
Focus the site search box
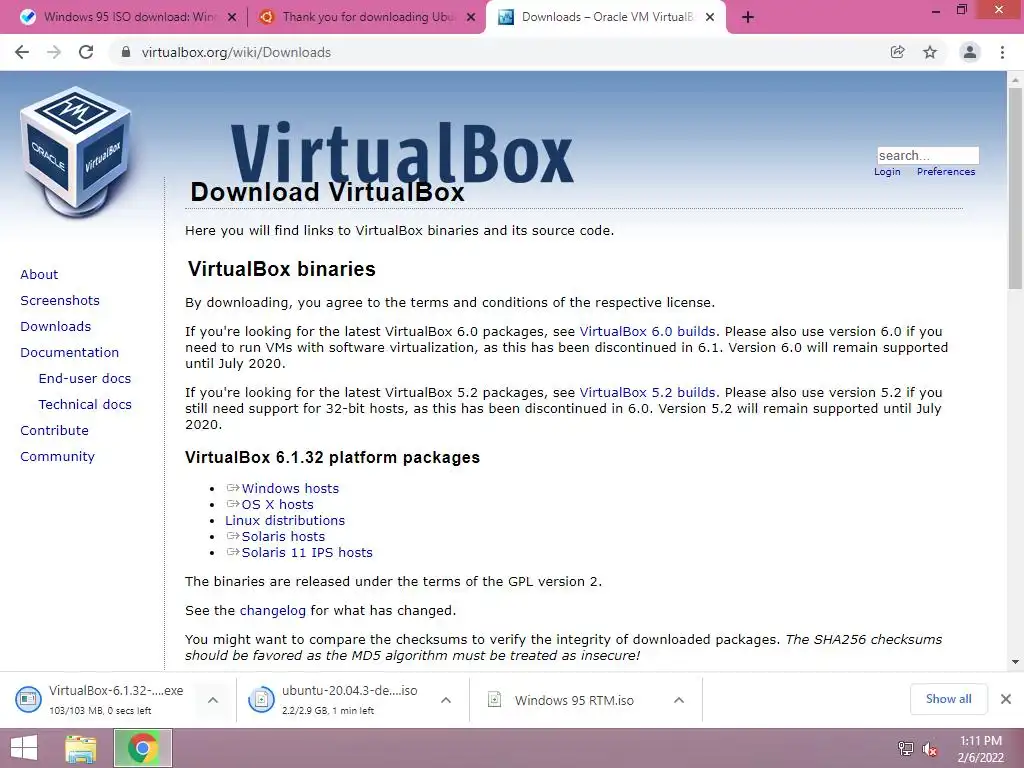coord(927,155)
